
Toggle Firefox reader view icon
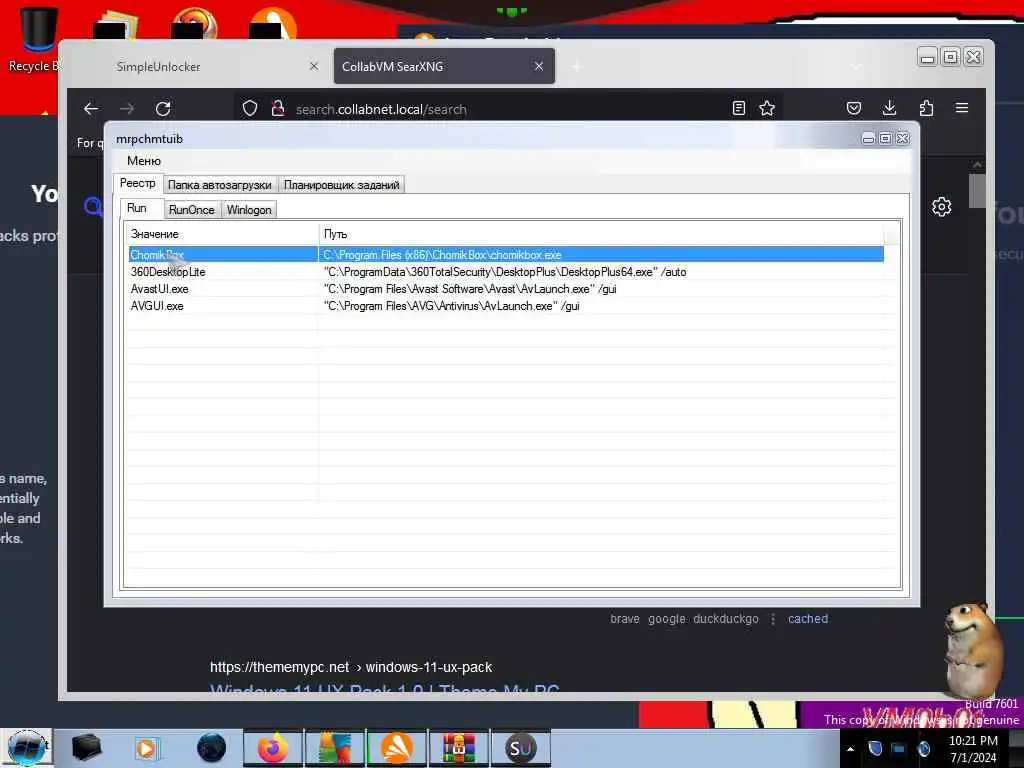(x=739, y=108)
